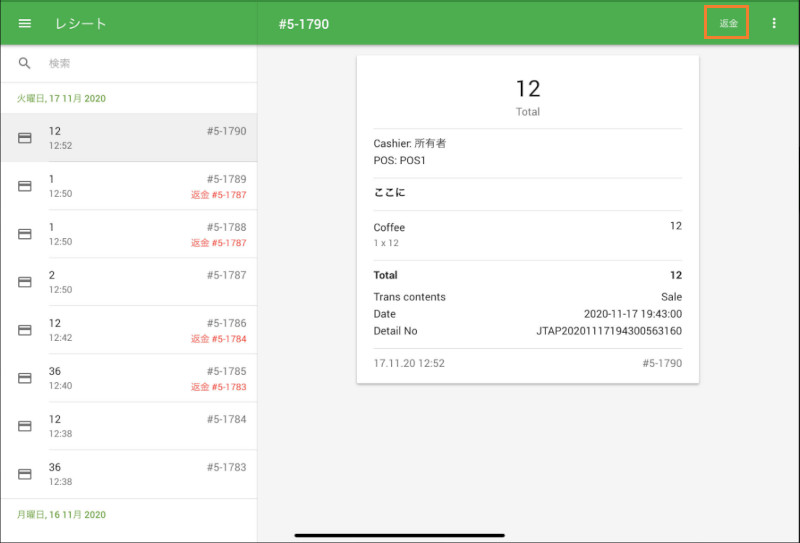Screen dimensions: 800x543
Task: Click the レシート header title
Action: point(81,23)
